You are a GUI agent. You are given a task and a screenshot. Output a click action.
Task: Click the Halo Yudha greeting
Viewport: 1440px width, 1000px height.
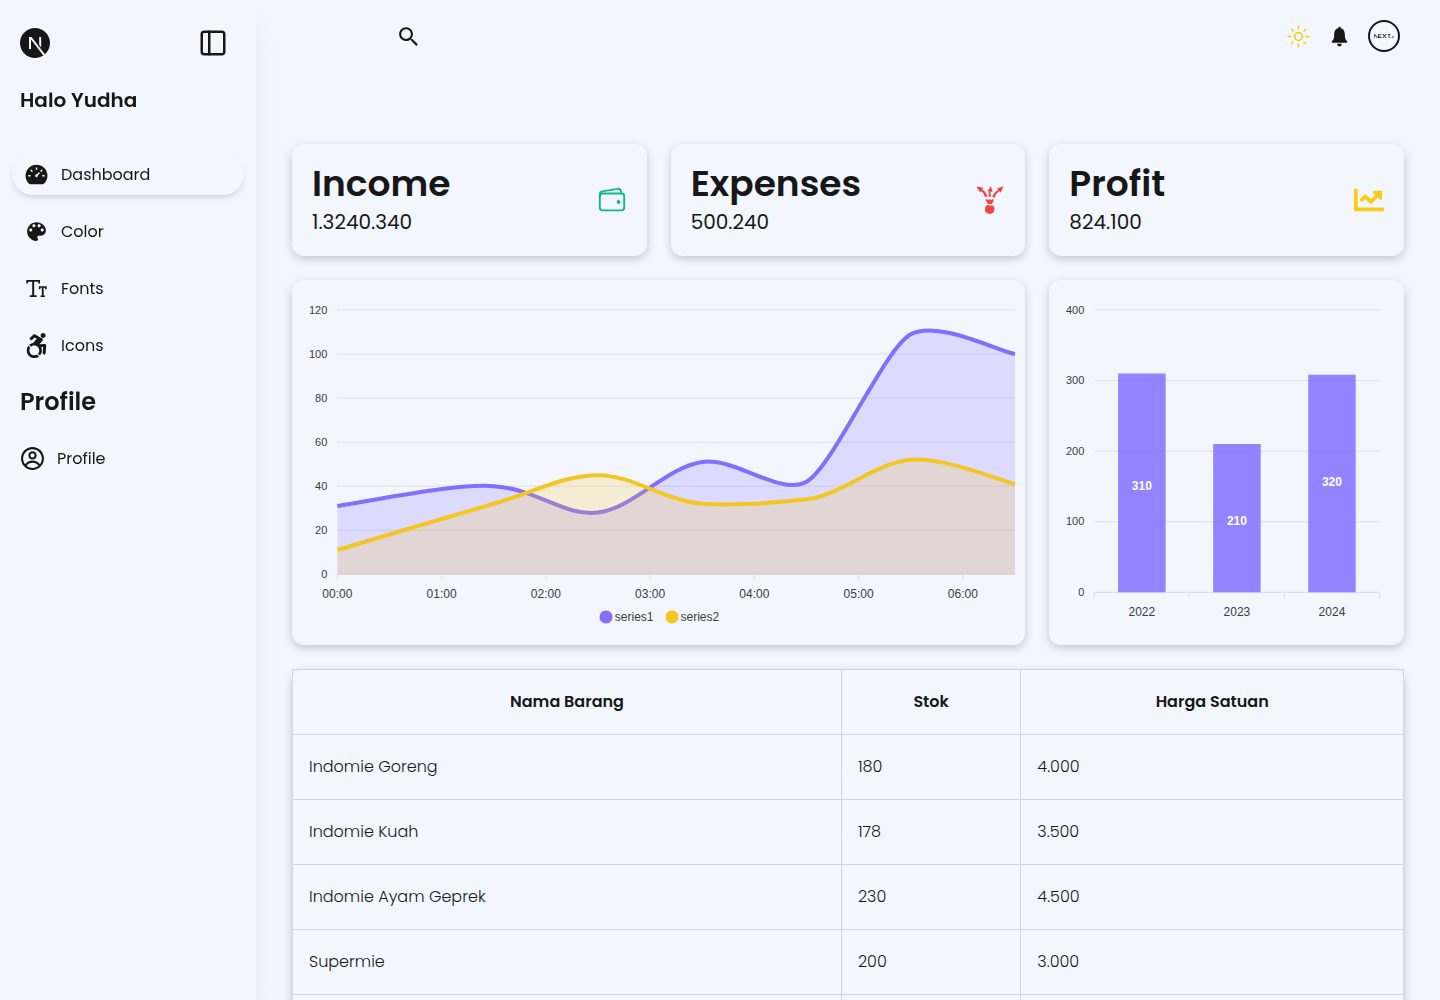78,100
